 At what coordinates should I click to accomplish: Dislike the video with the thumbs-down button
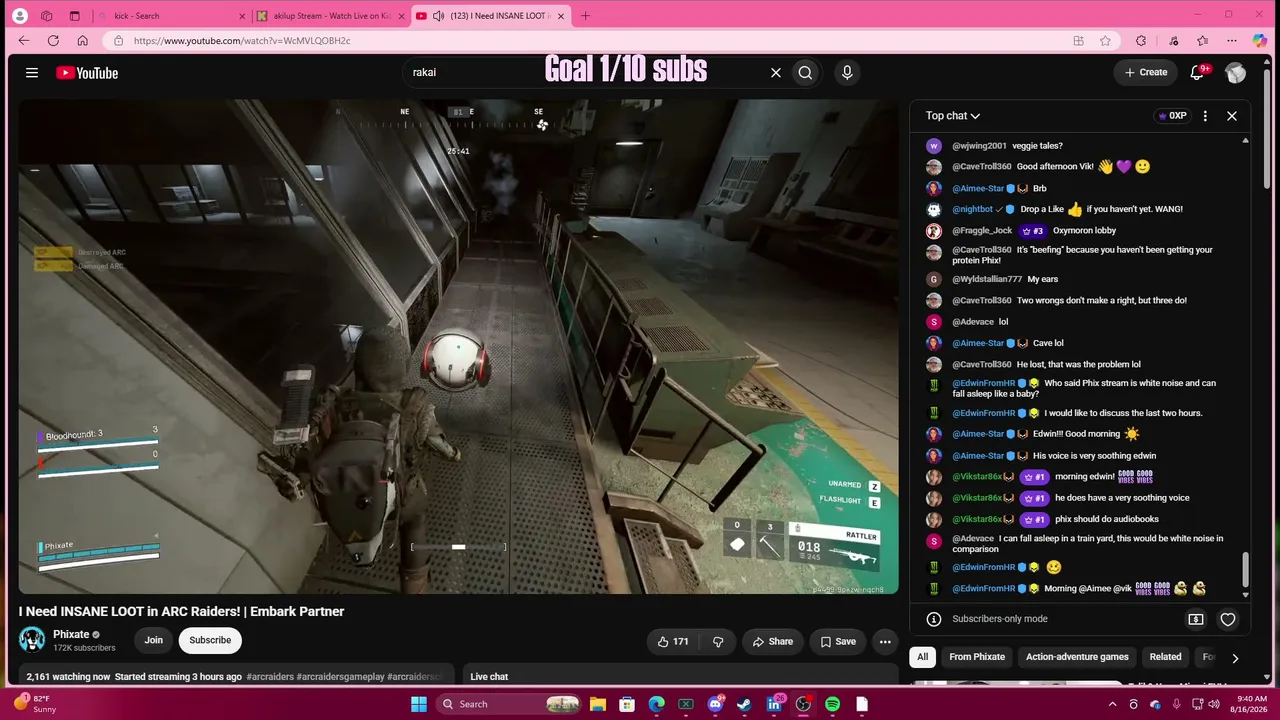point(718,641)
